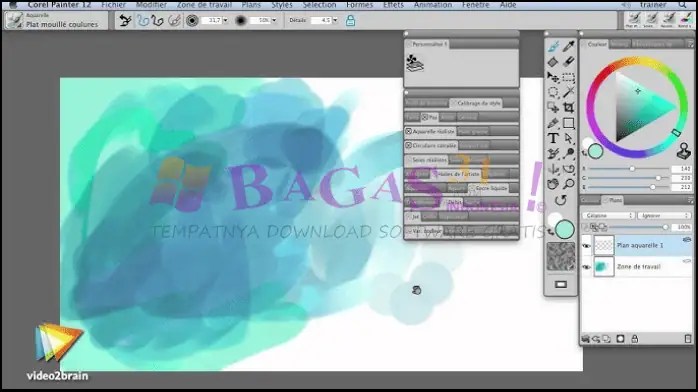Image resolution: width=698 pixels, height=392 pixels.
Task: Select the Mirror Painting tool
Action: click(553, 169)
